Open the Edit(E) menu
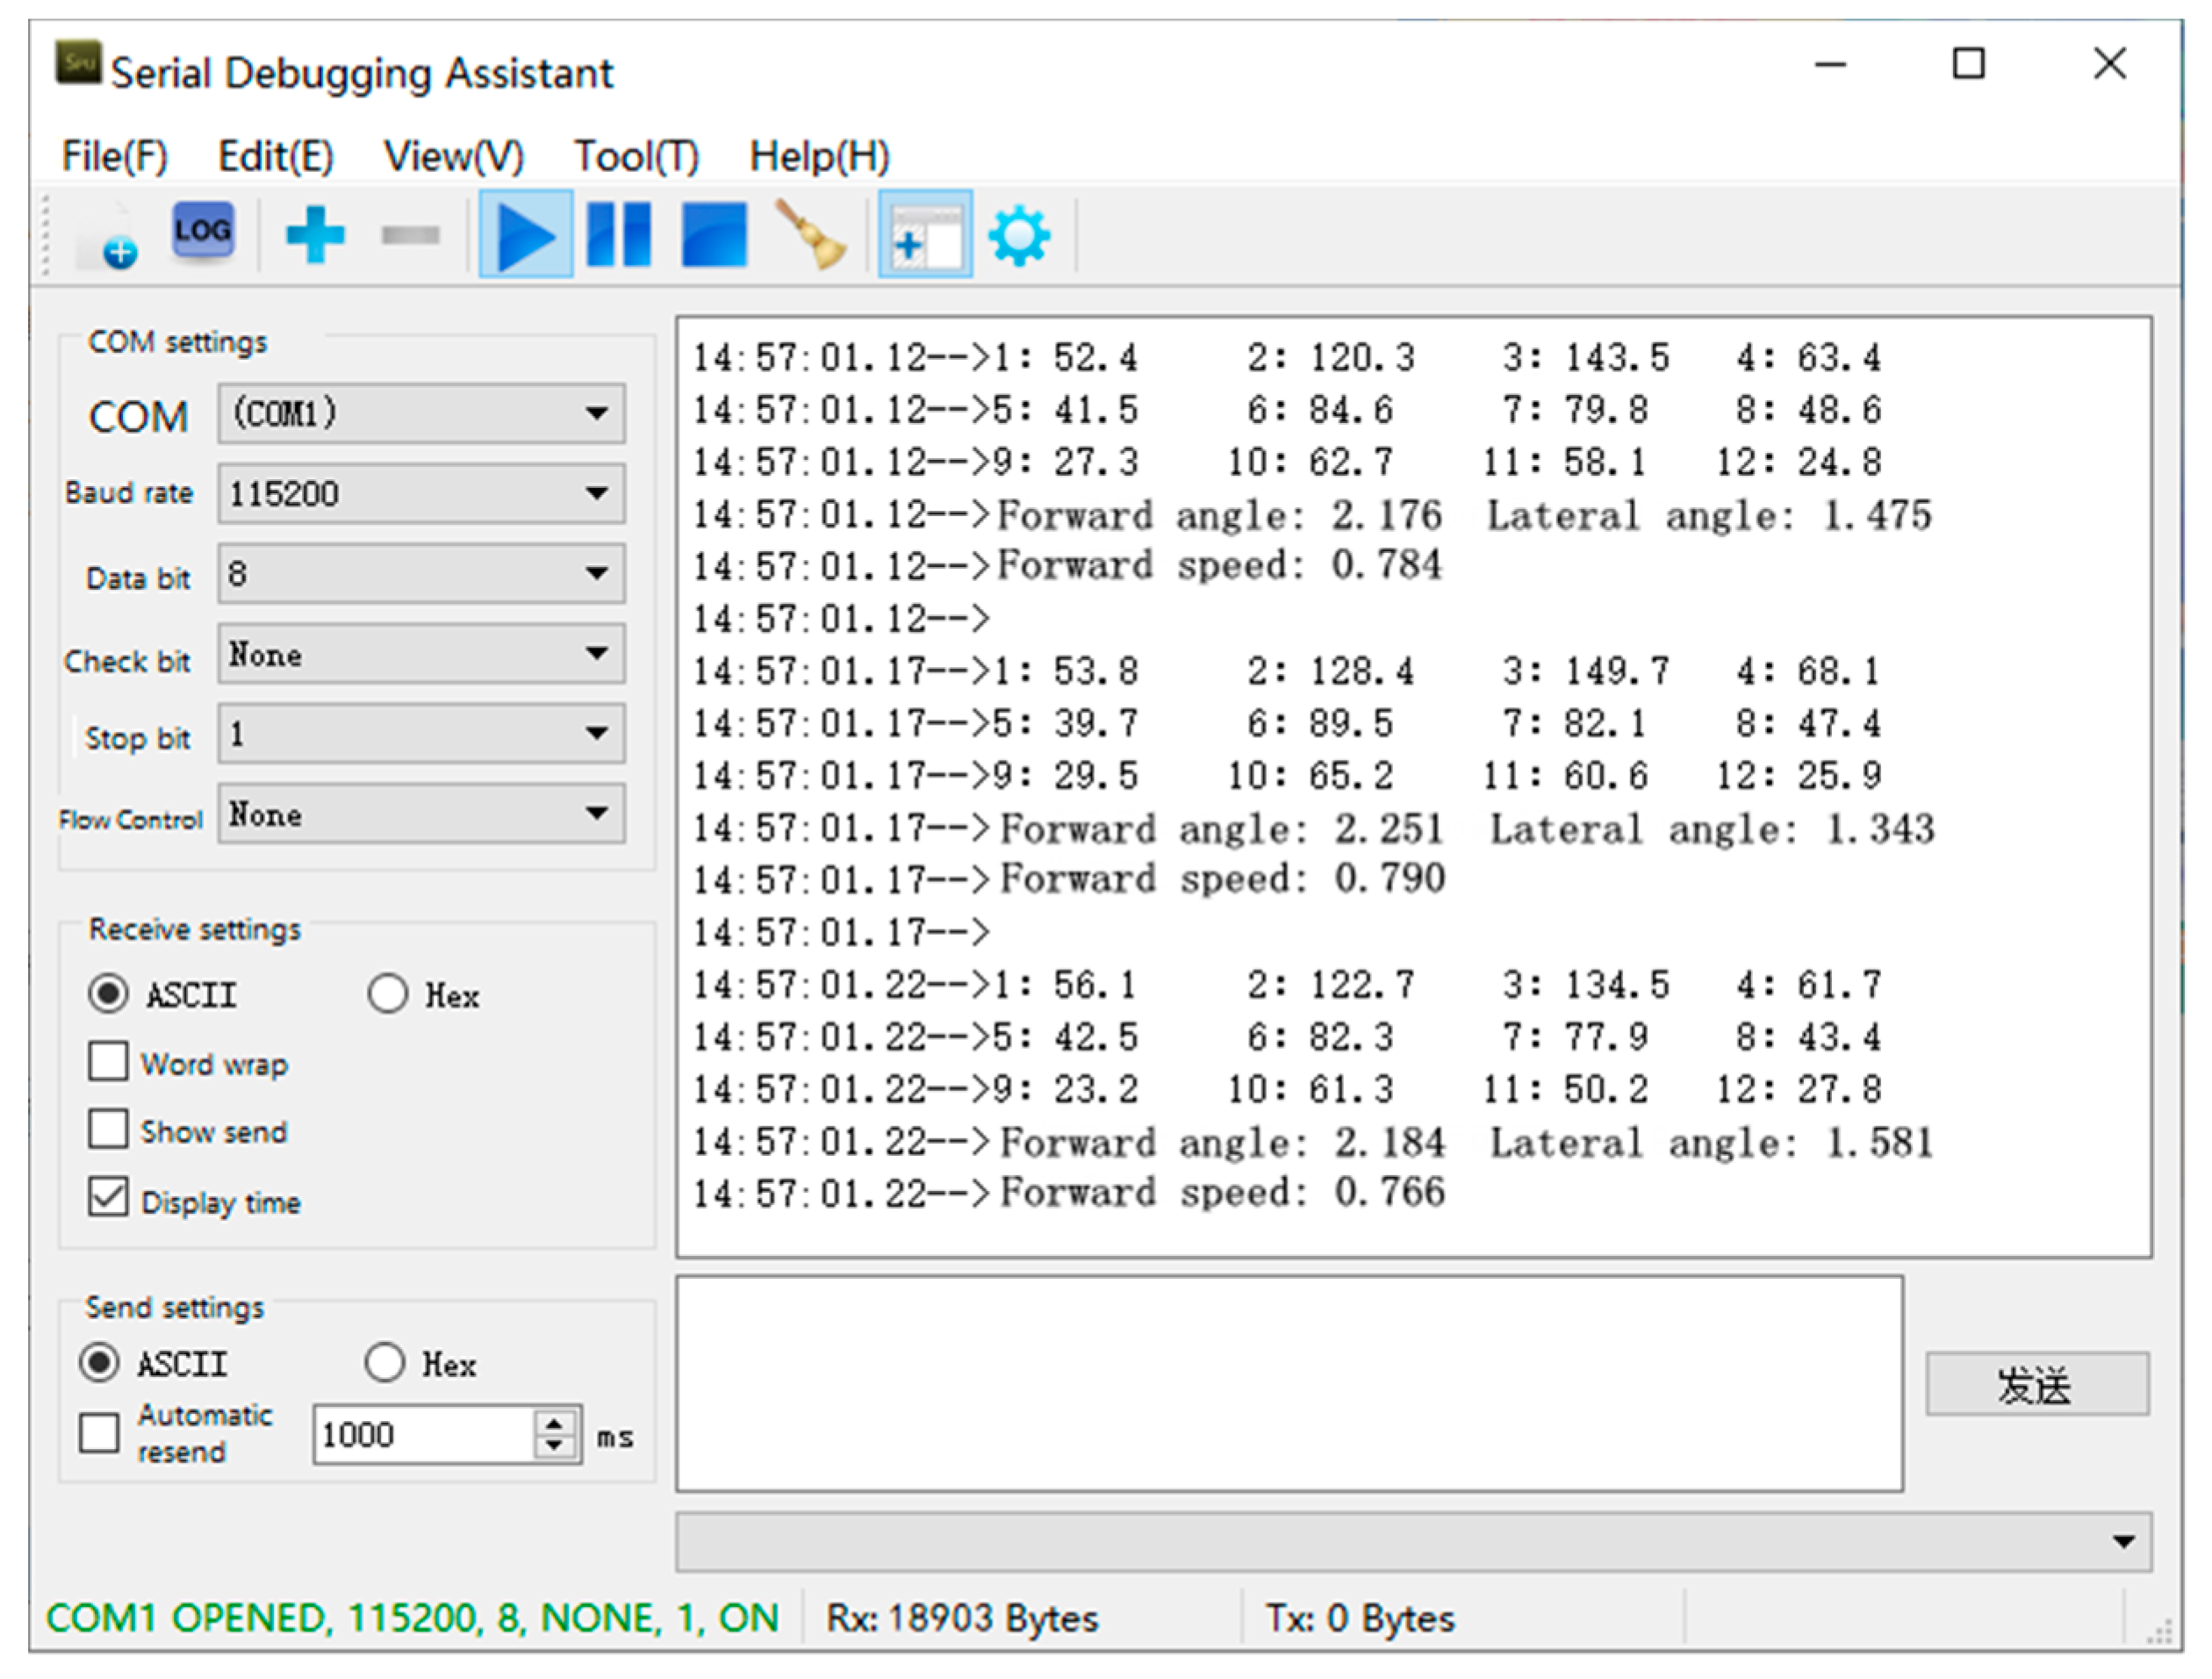This screenshot has width=2212, height=1679. coord(275,156)
